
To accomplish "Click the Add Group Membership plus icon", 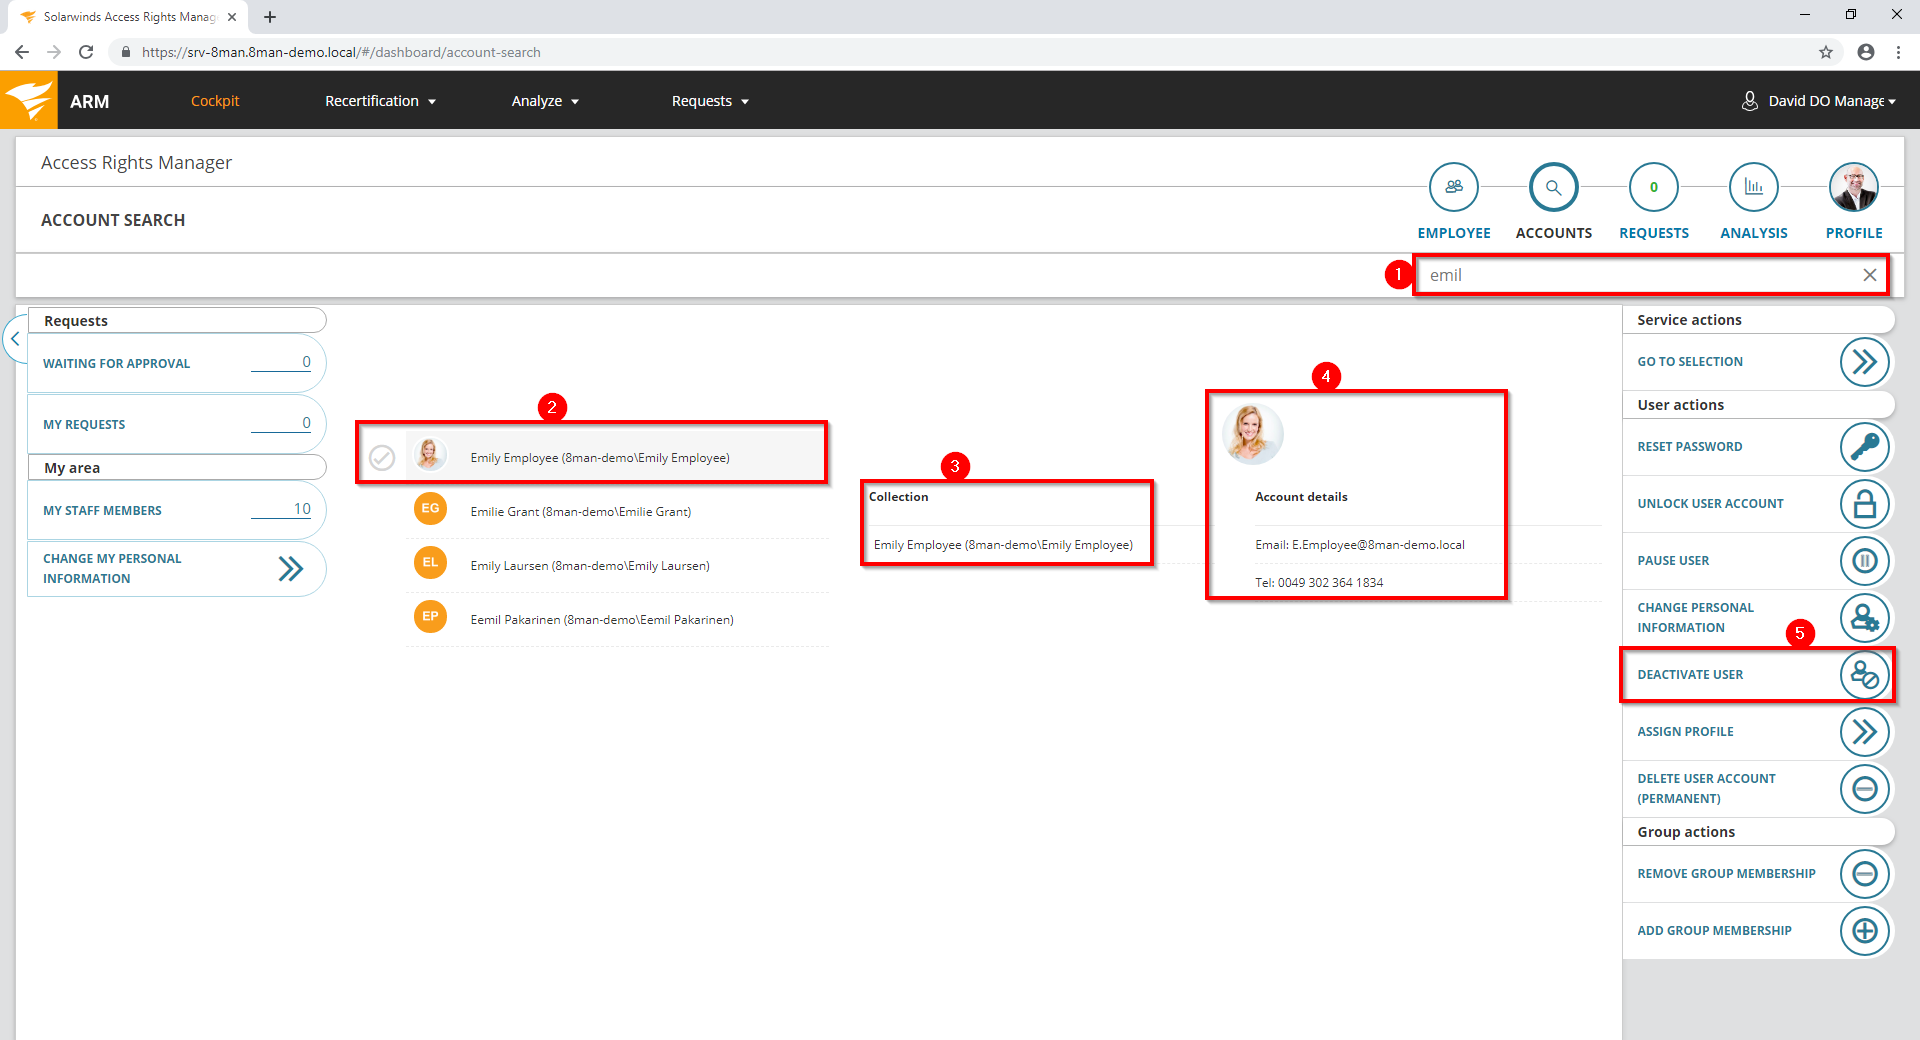I will pos(1864,931).
